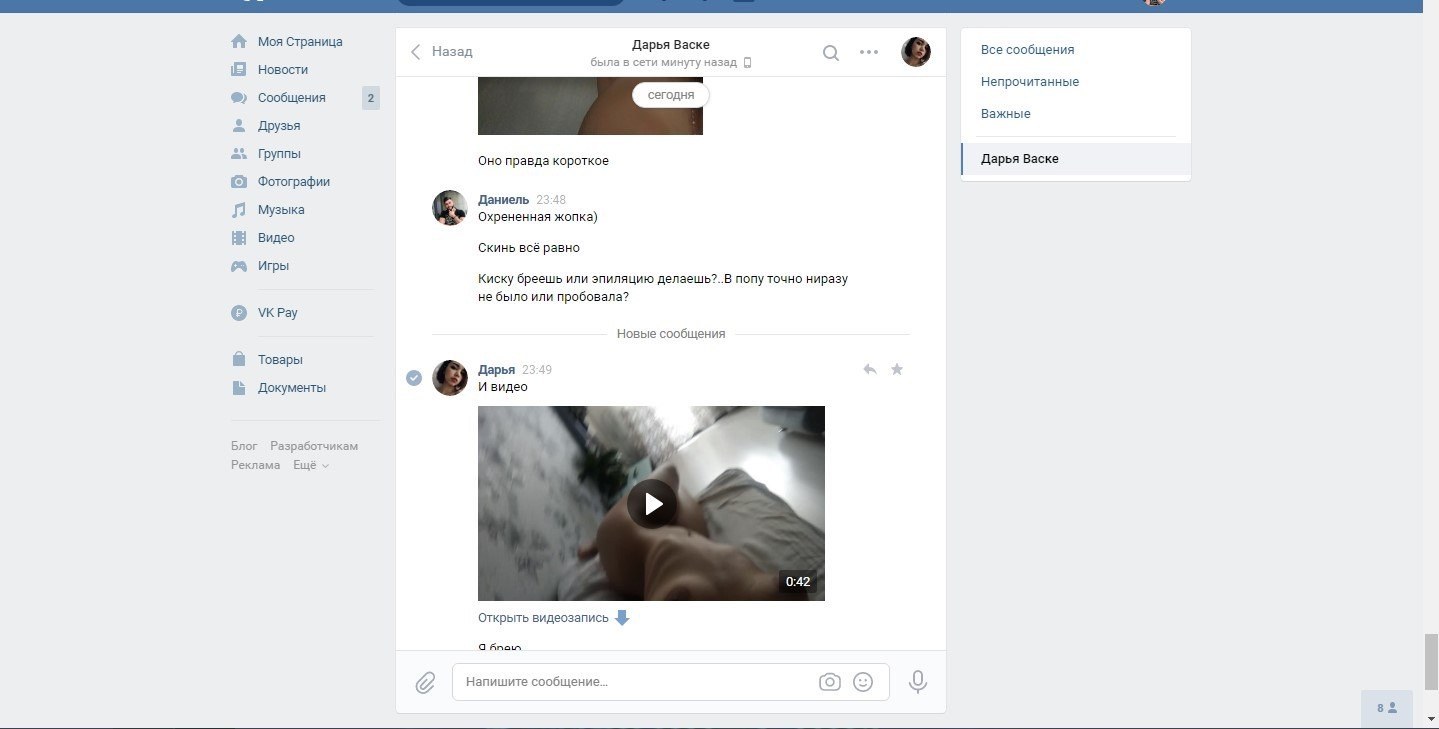Open the emoji smiley picker

(x=863, y=682)
